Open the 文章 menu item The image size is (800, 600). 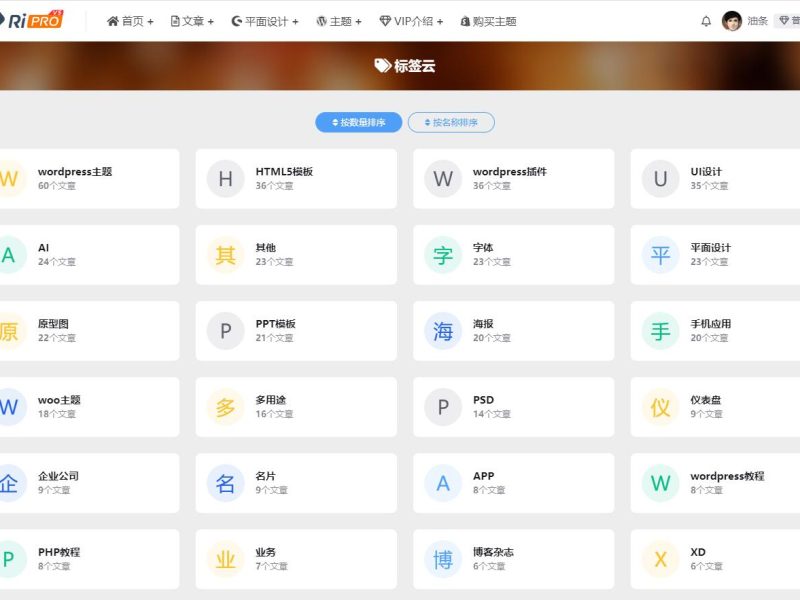[x=192, y=21]
